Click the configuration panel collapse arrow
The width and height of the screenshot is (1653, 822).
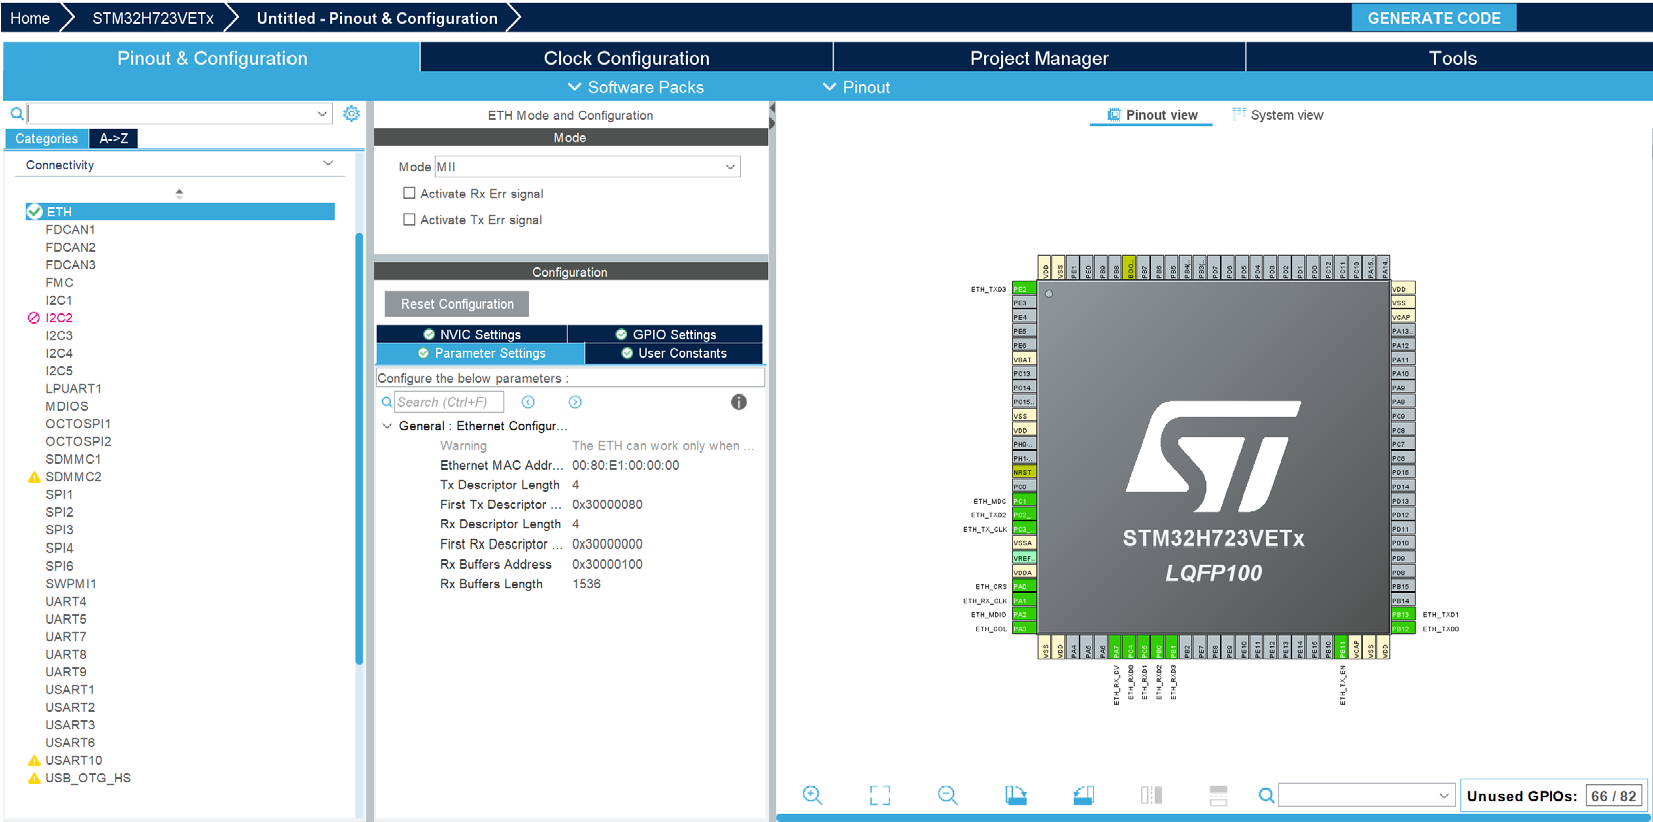pos(771,107)
